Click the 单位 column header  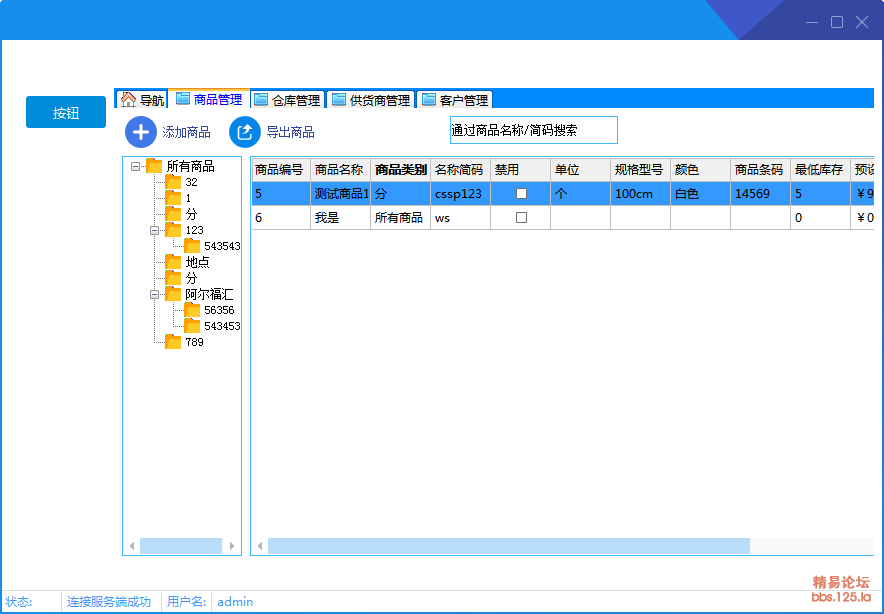(x=580, y=170)
